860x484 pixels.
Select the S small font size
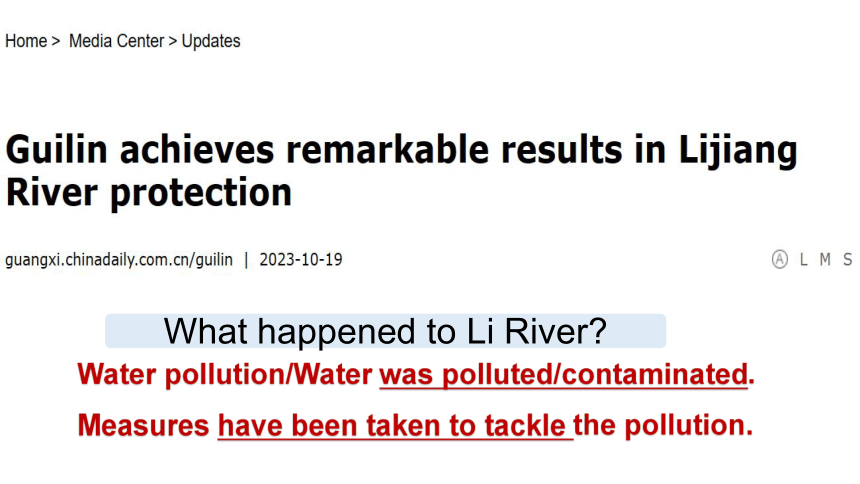coord(847,260)
